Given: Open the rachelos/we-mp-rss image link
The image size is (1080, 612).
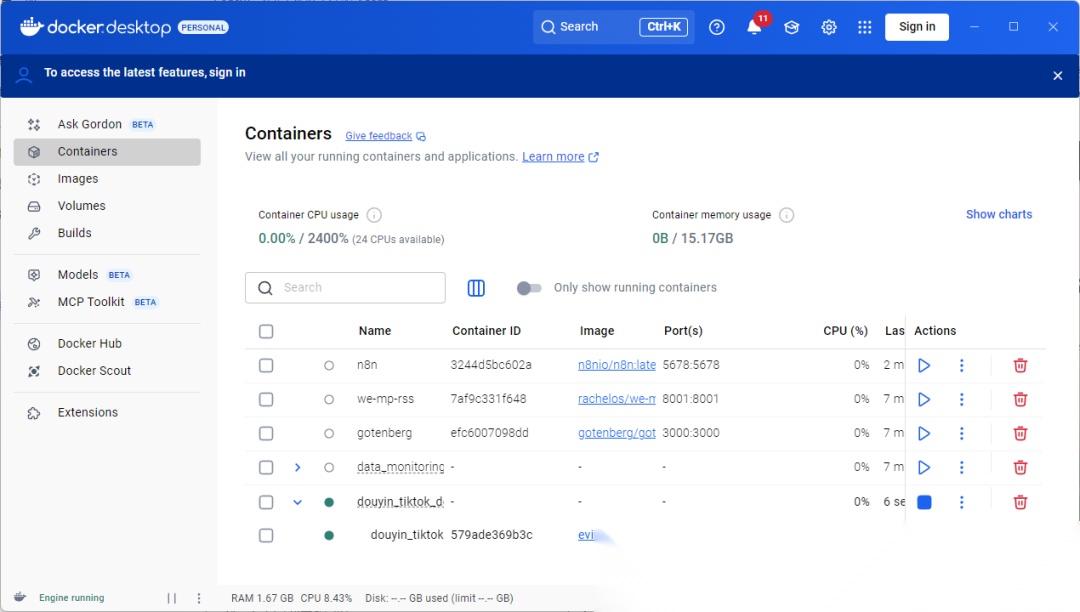Looking at the screenshot, I should coord(616,399).
